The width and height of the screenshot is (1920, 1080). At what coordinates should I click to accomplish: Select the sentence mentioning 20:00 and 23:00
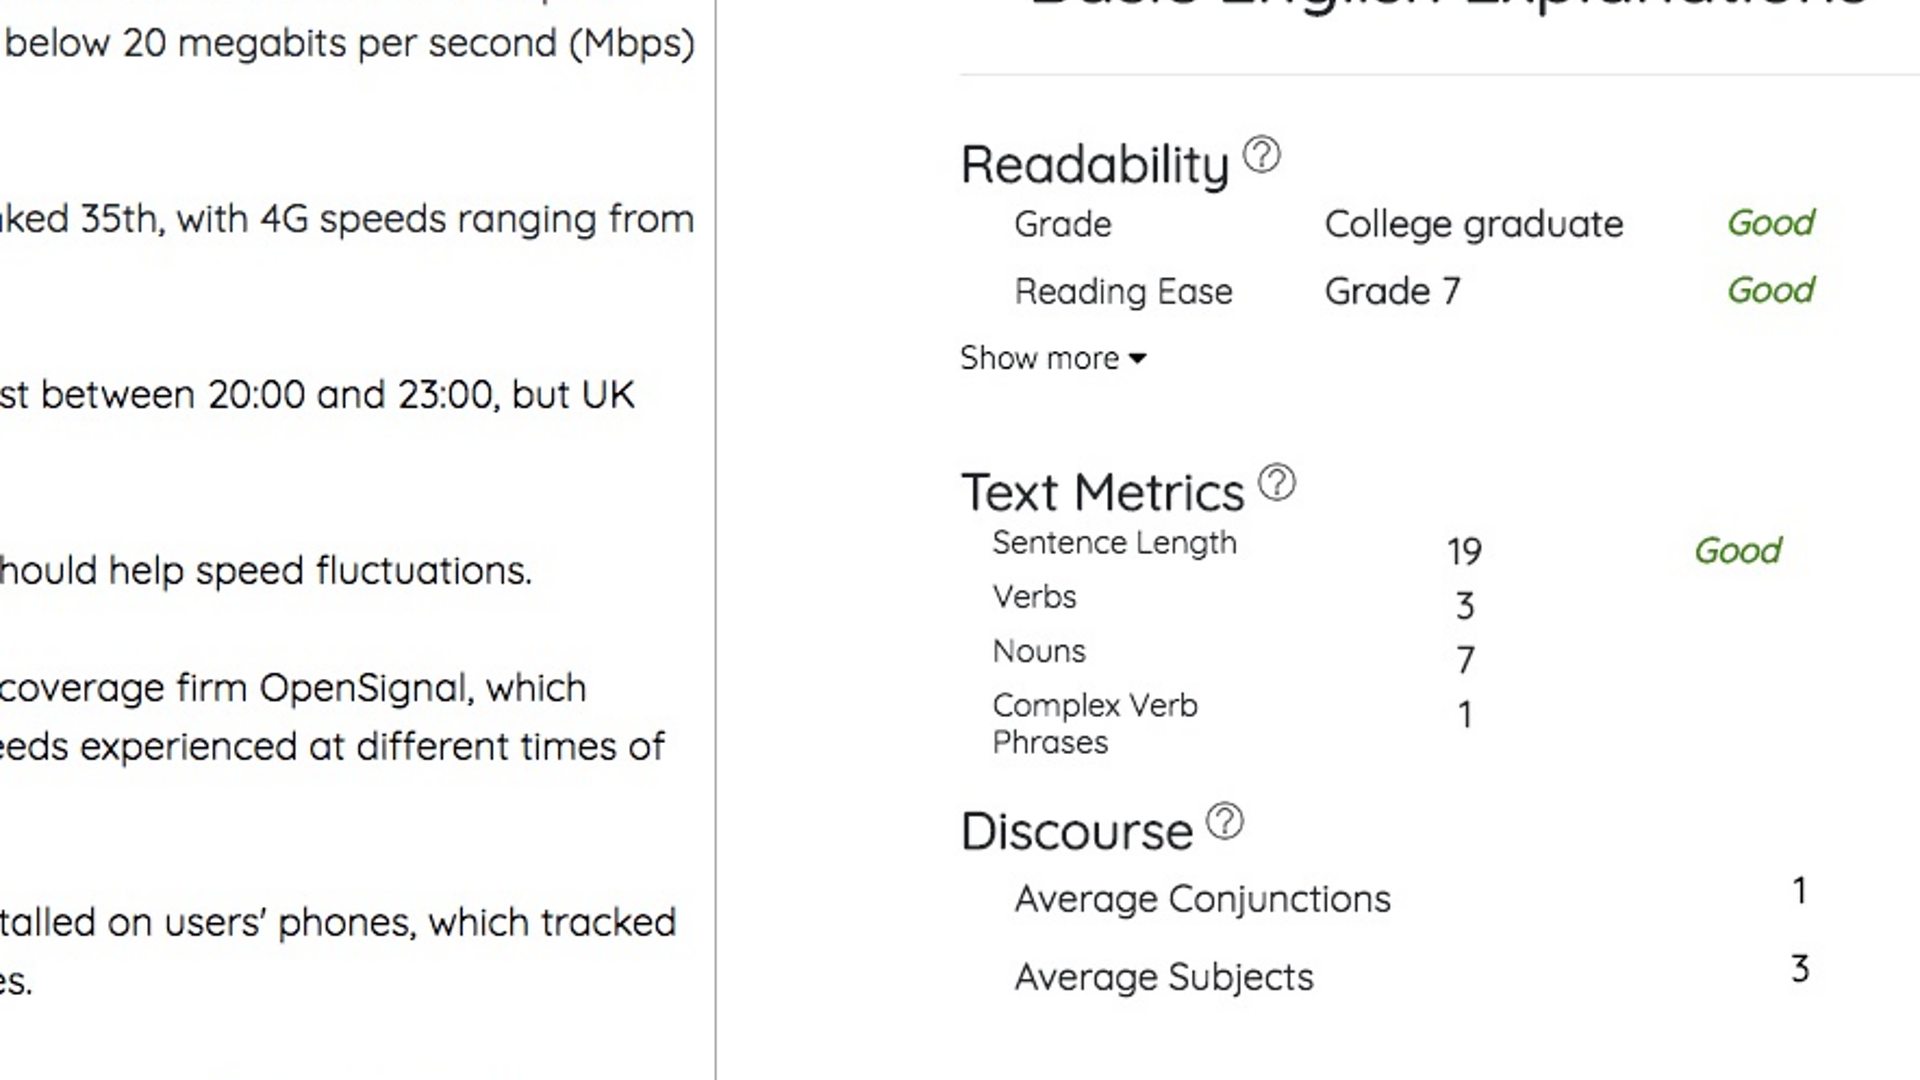click(x=317, y=395)
